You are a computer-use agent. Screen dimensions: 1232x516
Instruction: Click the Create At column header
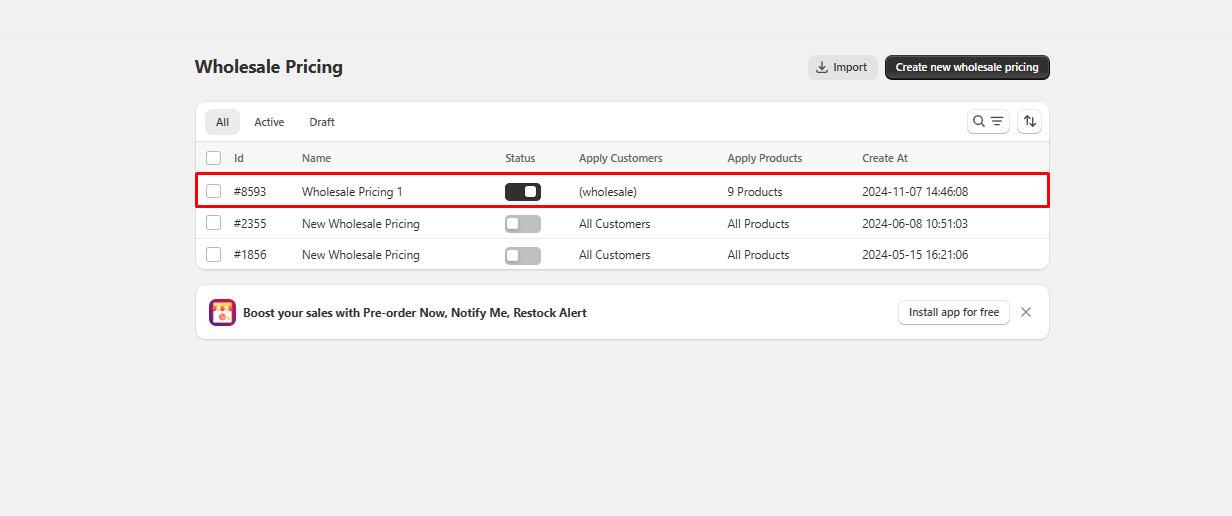coord(885,158)
